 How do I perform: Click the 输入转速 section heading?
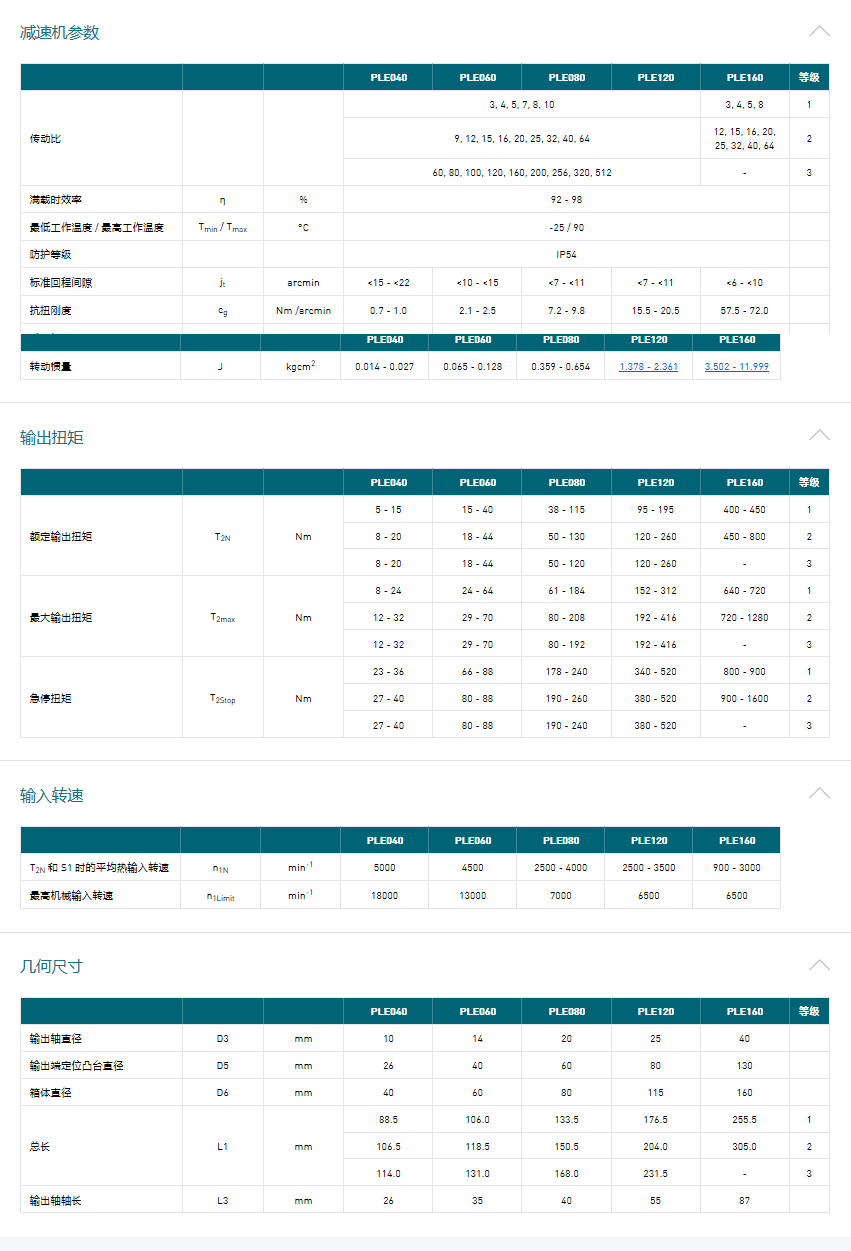click(52, 796)
